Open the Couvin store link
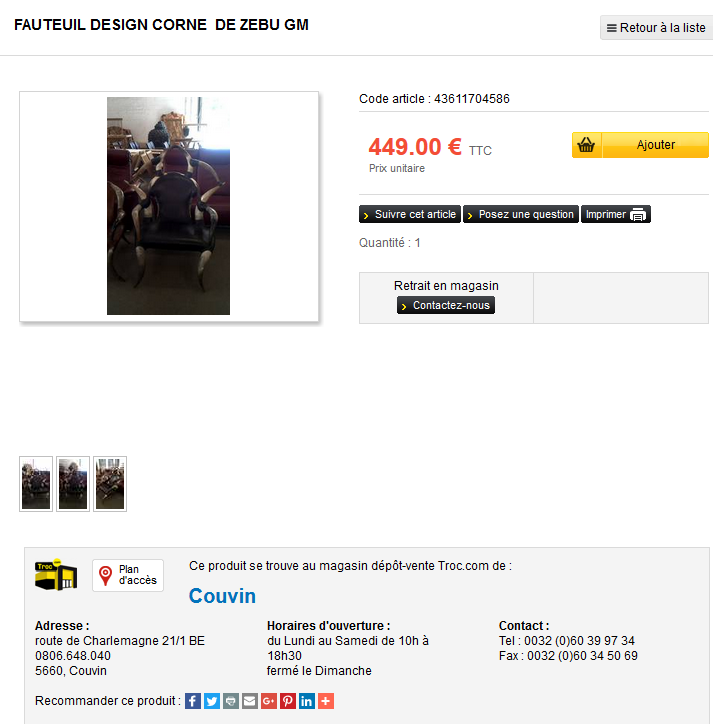This screenshot has height=724, width=713. coord(222,596)
